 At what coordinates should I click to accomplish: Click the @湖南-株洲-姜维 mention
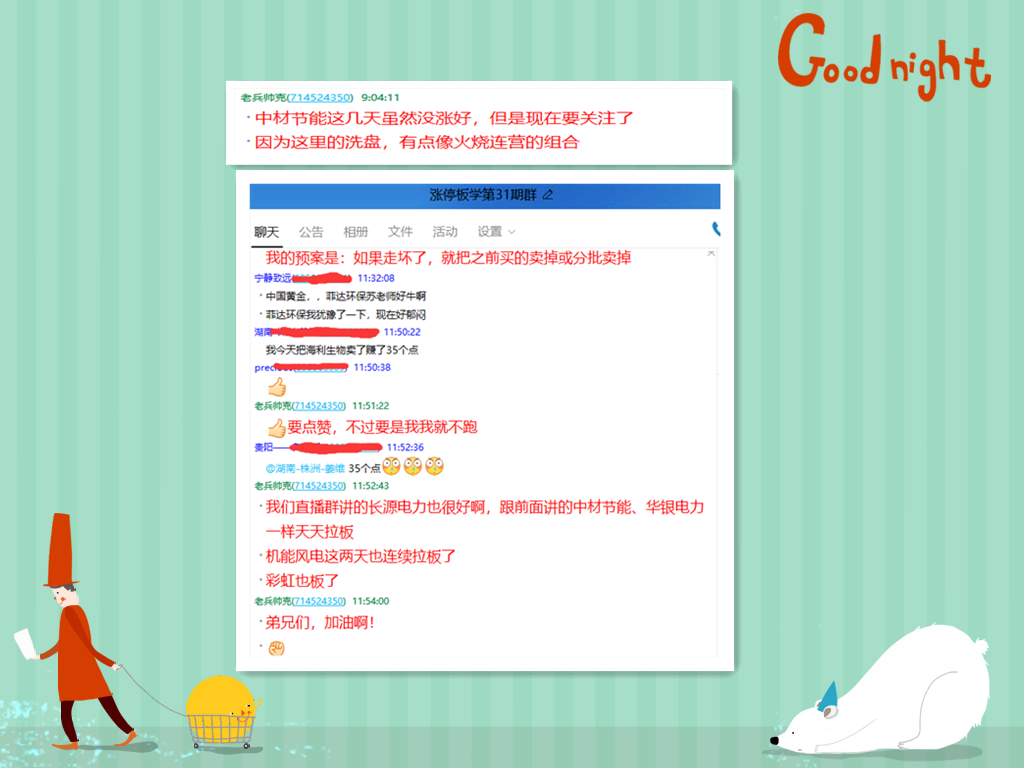click(x=305, y=467)
